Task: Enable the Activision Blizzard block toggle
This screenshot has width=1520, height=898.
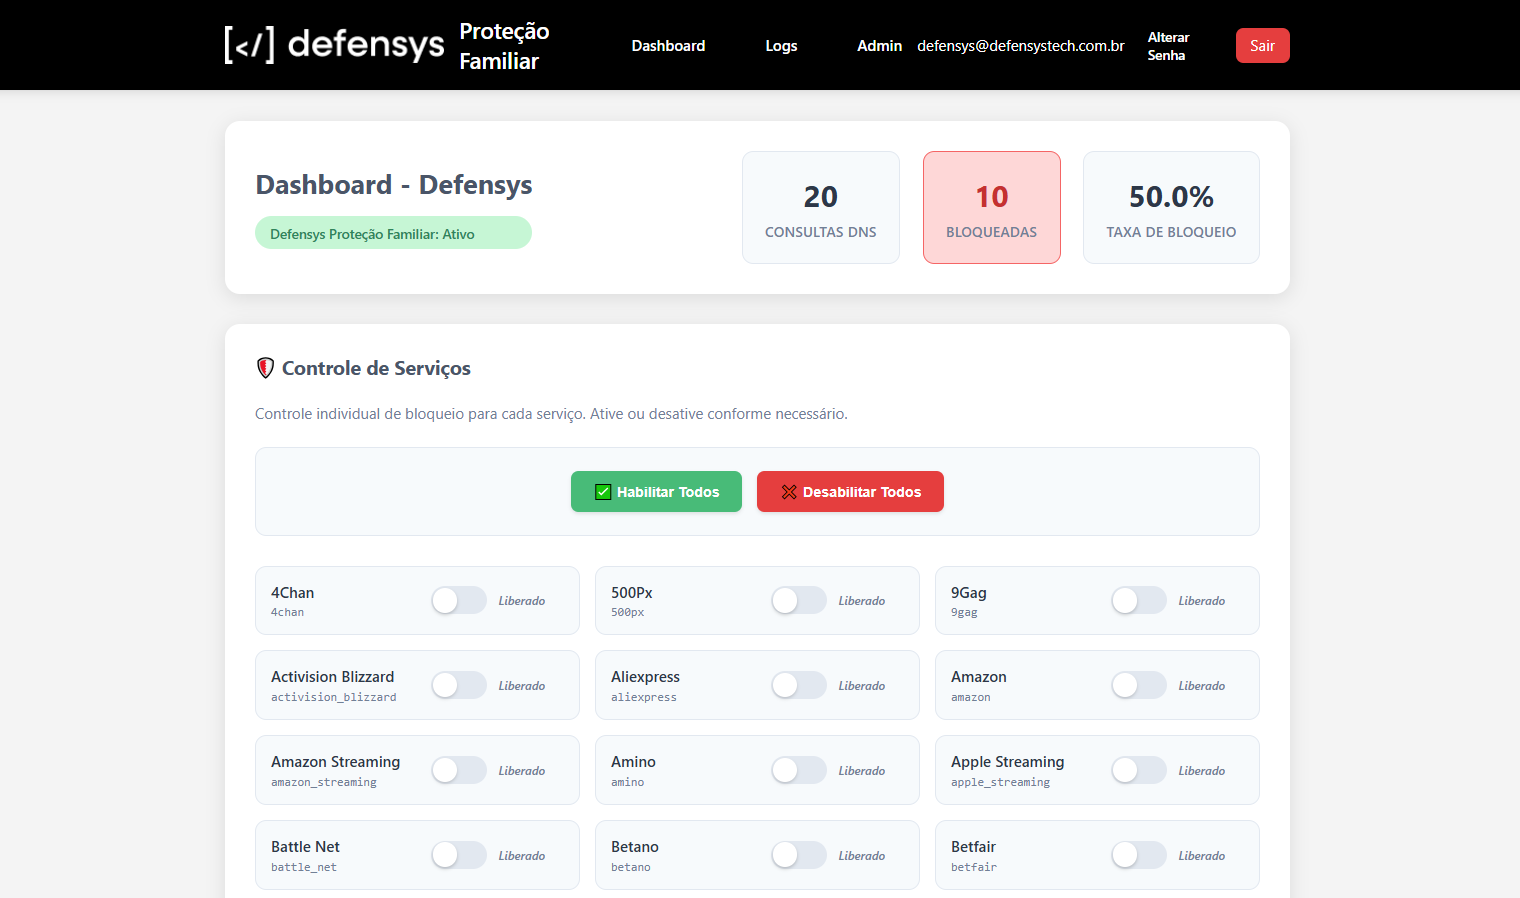Action: pos(459,685)
